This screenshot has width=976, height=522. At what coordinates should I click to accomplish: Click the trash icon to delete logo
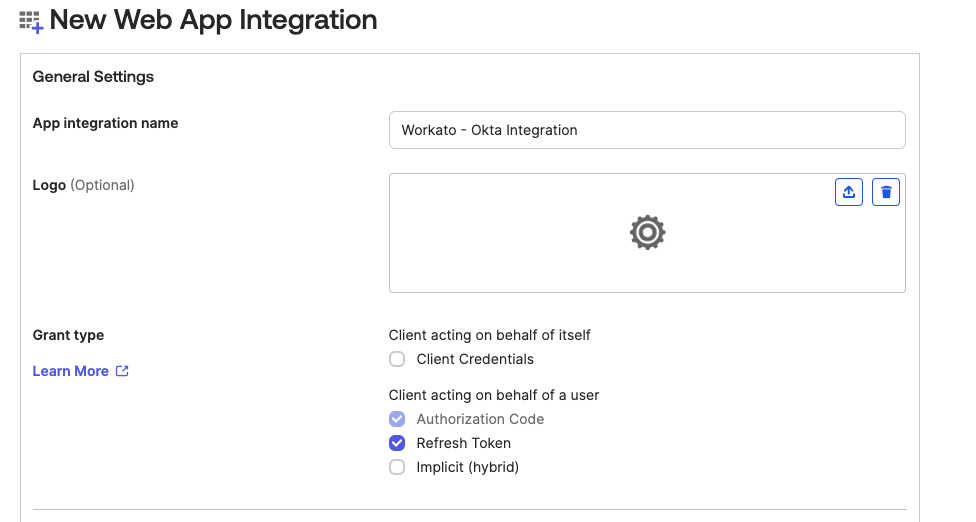tap(886, 192)
